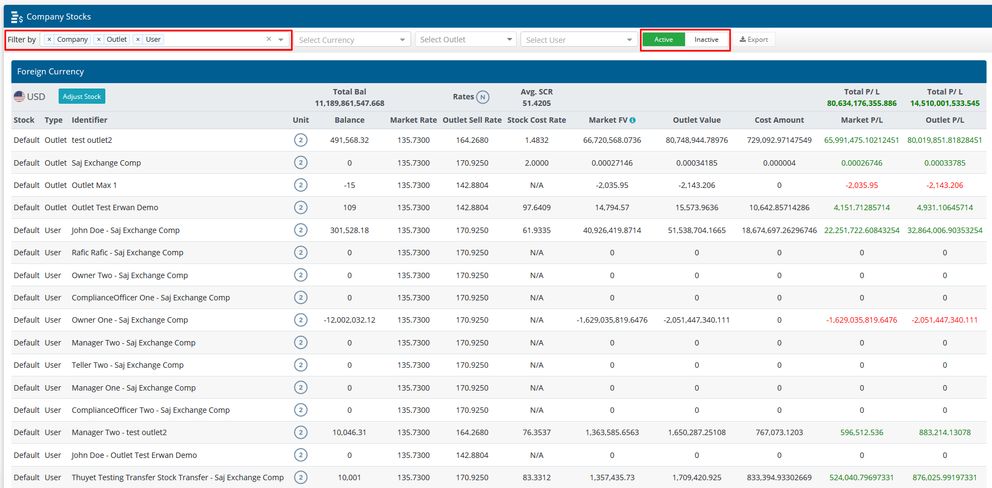The height and width of the screenshot is (488, 992).
Task: Click unit icon for test outlet2 row
Action: [301, 140]
